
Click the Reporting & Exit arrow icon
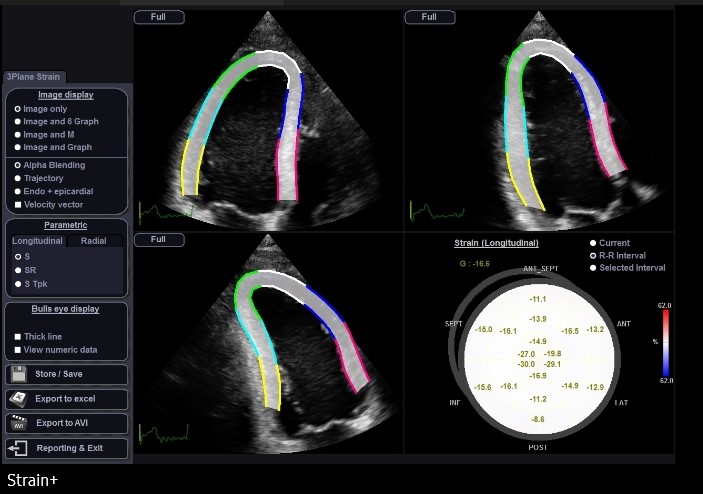pos(17,448)
